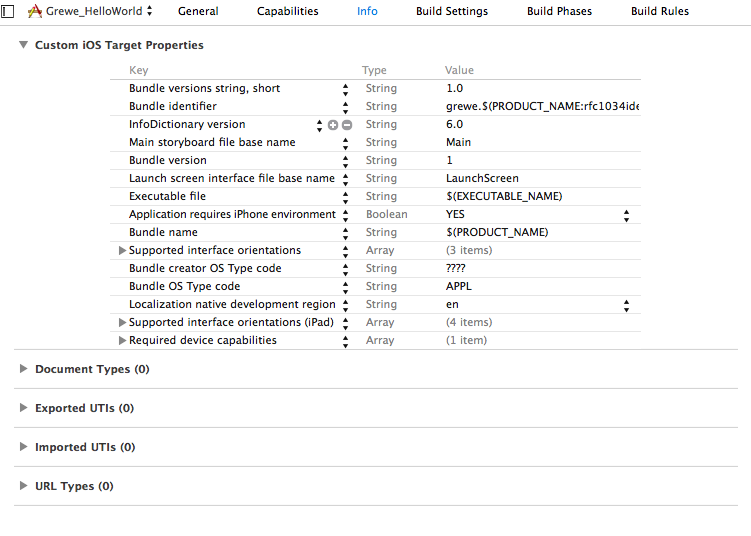Expand the Document Types section
Viewport: 751px width, 536px height.
[x=24, y=369]
